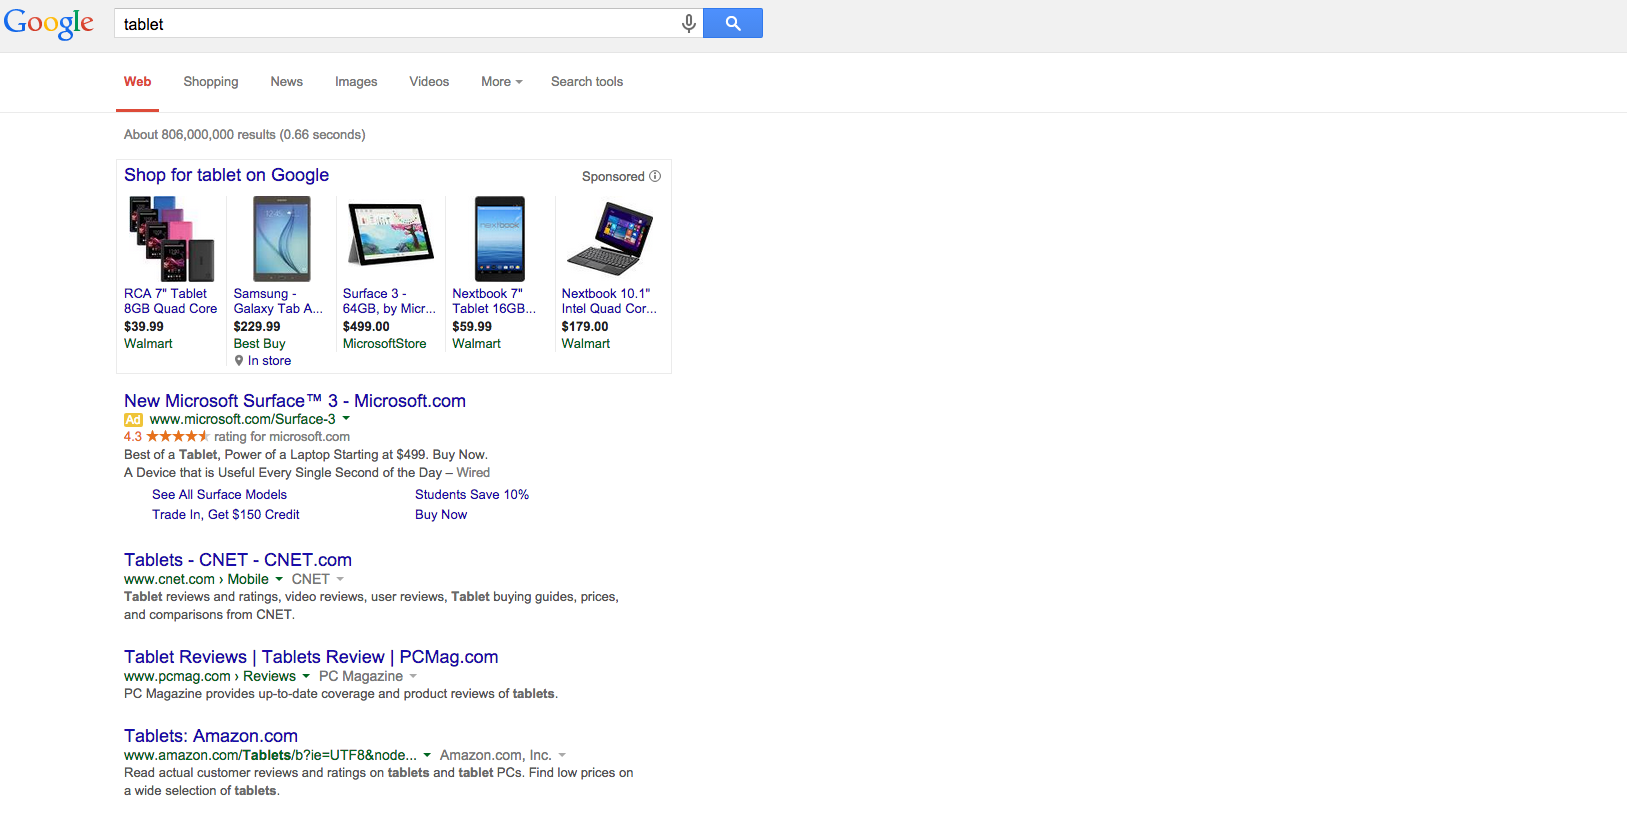Click the MicrosoftStore seller name

[385, 344]
